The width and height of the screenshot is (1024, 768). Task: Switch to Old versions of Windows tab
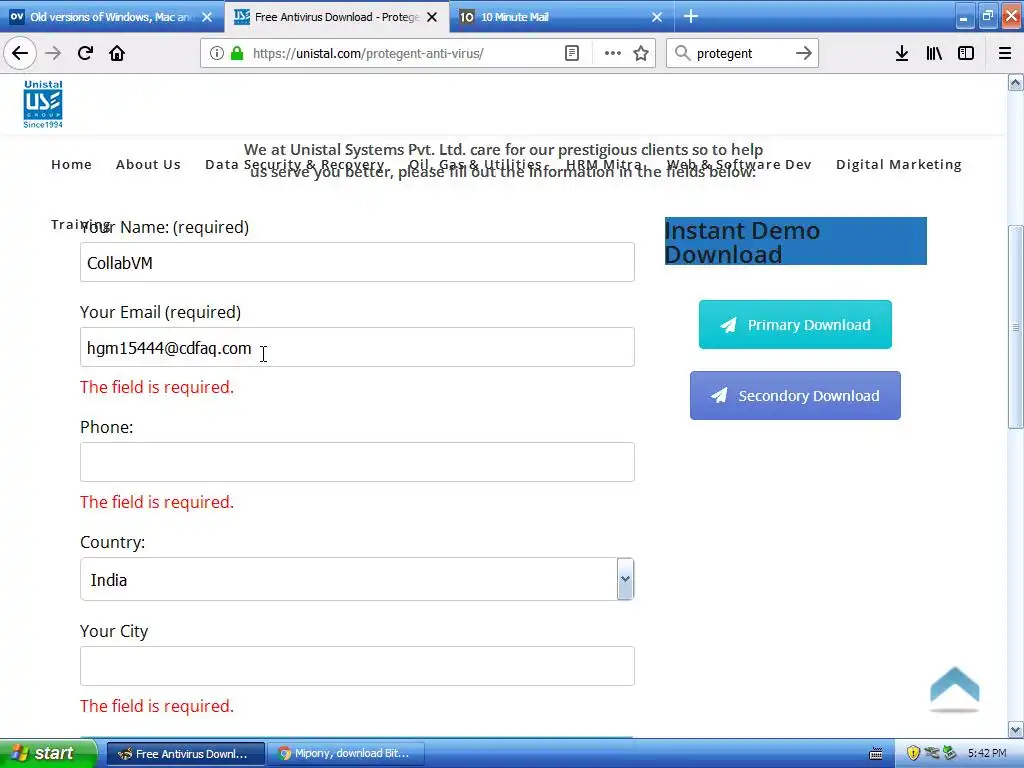(111, 17)
